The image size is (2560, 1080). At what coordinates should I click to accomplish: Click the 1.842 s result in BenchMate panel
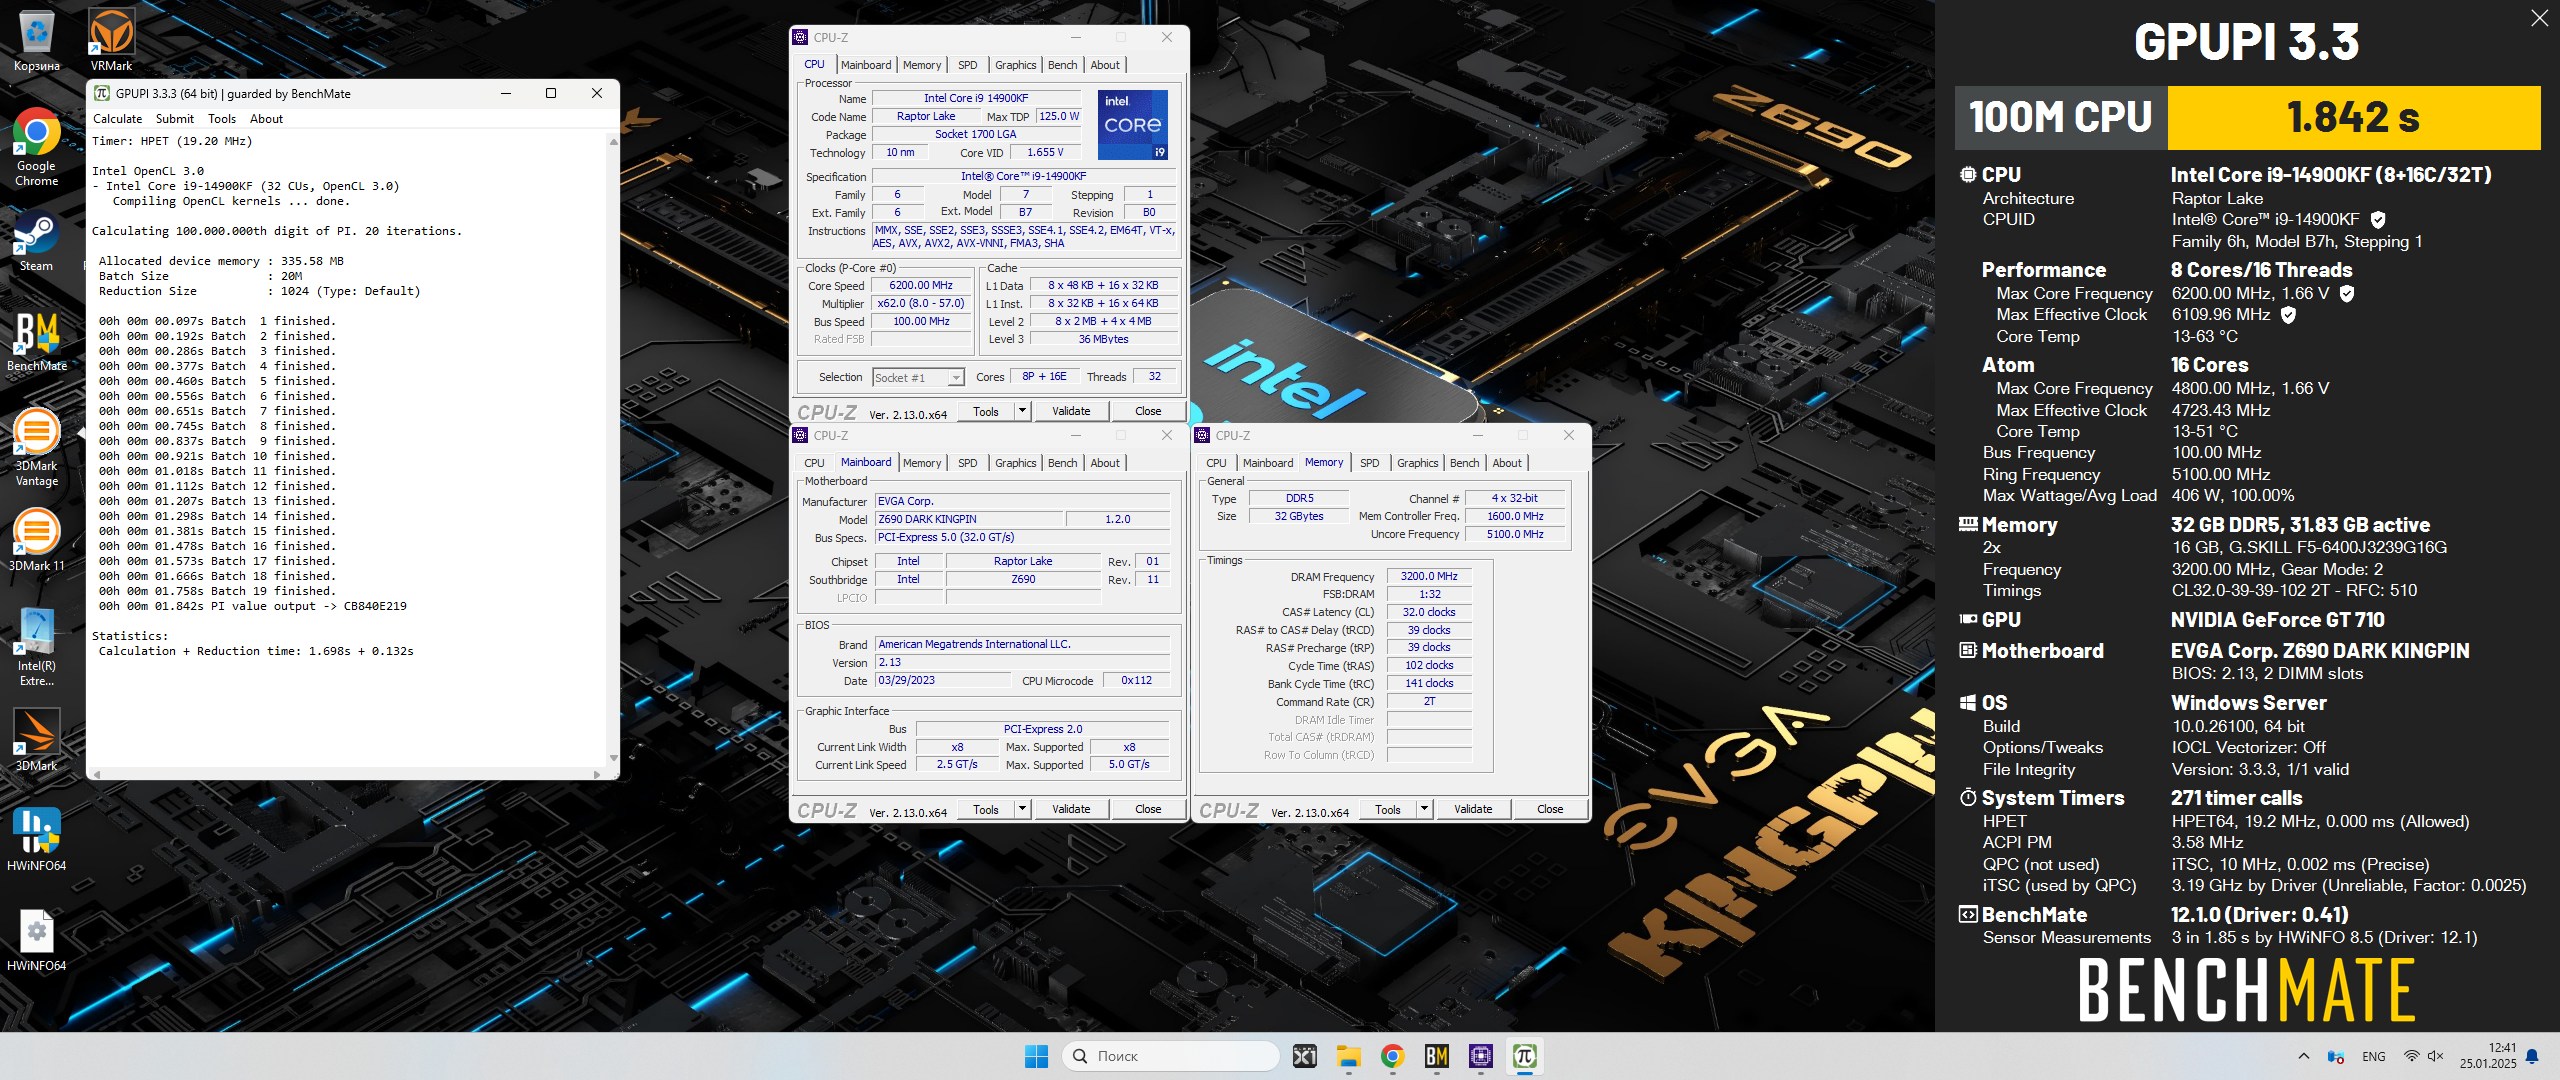pyautogui.click(x=2353, y=118)
